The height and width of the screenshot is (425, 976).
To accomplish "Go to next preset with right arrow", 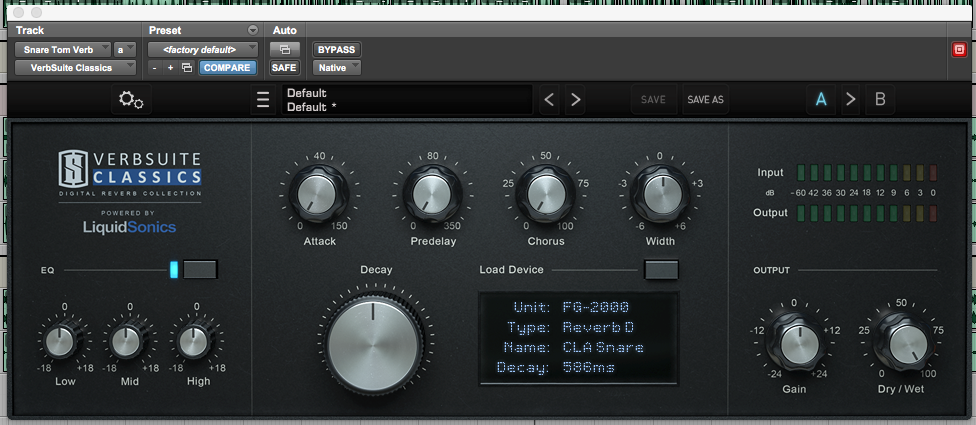I will [575, 100].
